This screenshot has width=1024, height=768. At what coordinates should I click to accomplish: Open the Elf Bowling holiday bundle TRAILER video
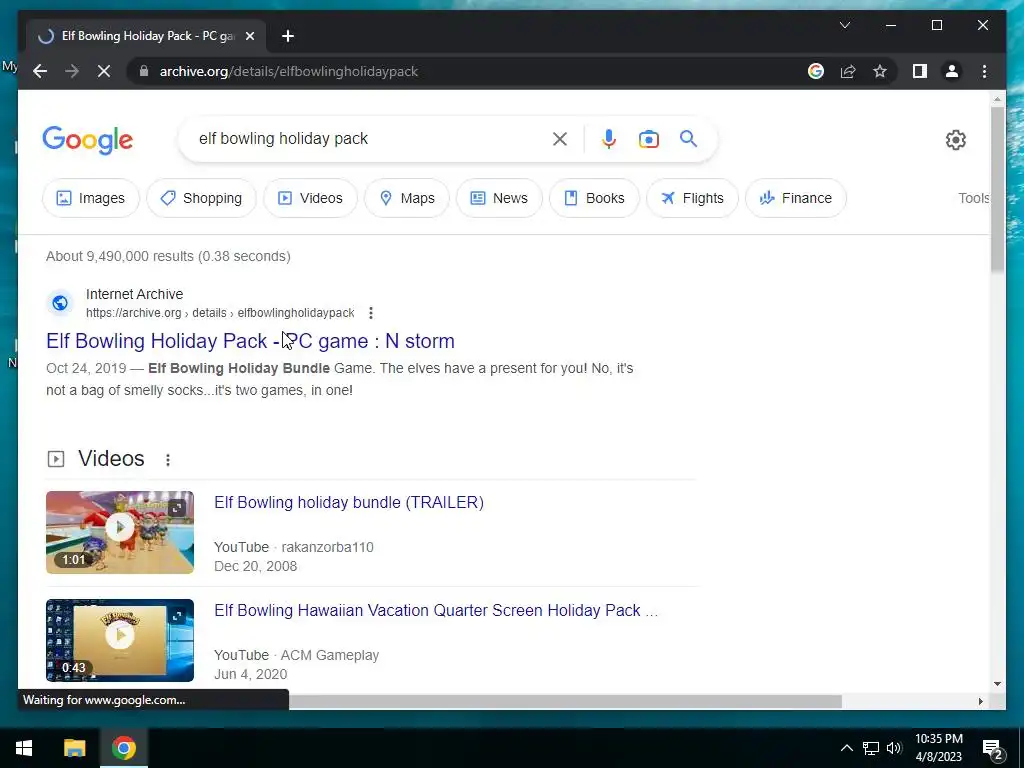click(349, 502)
